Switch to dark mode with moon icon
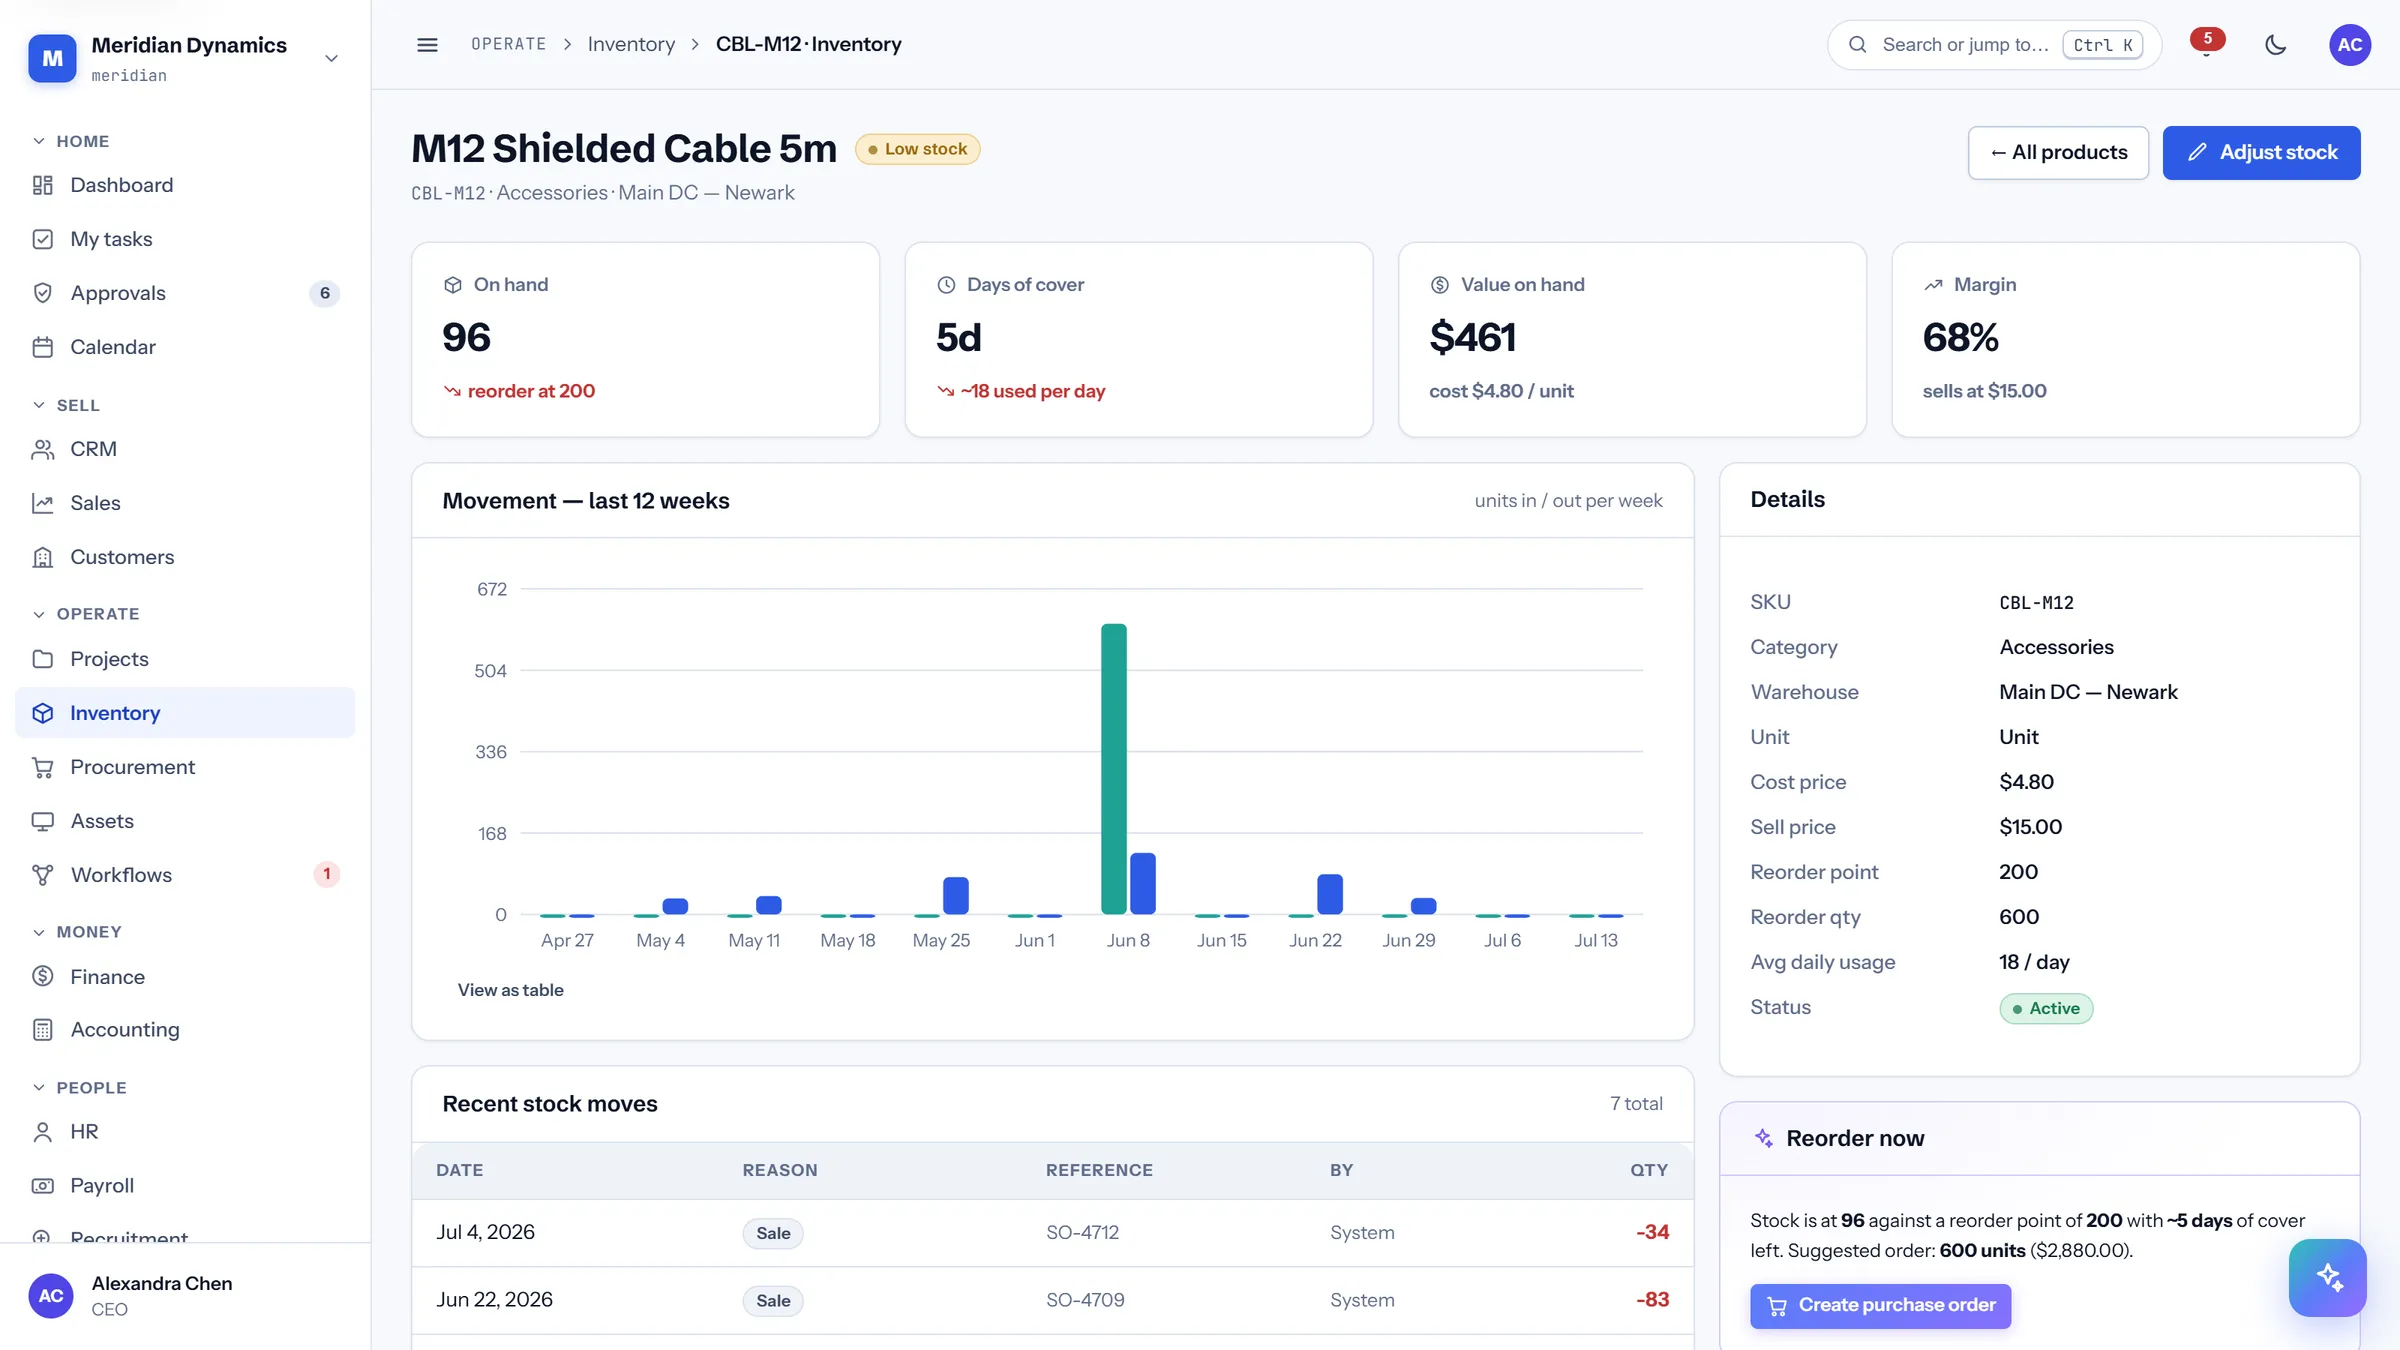2400x1350 pixels. (2276, 44)
